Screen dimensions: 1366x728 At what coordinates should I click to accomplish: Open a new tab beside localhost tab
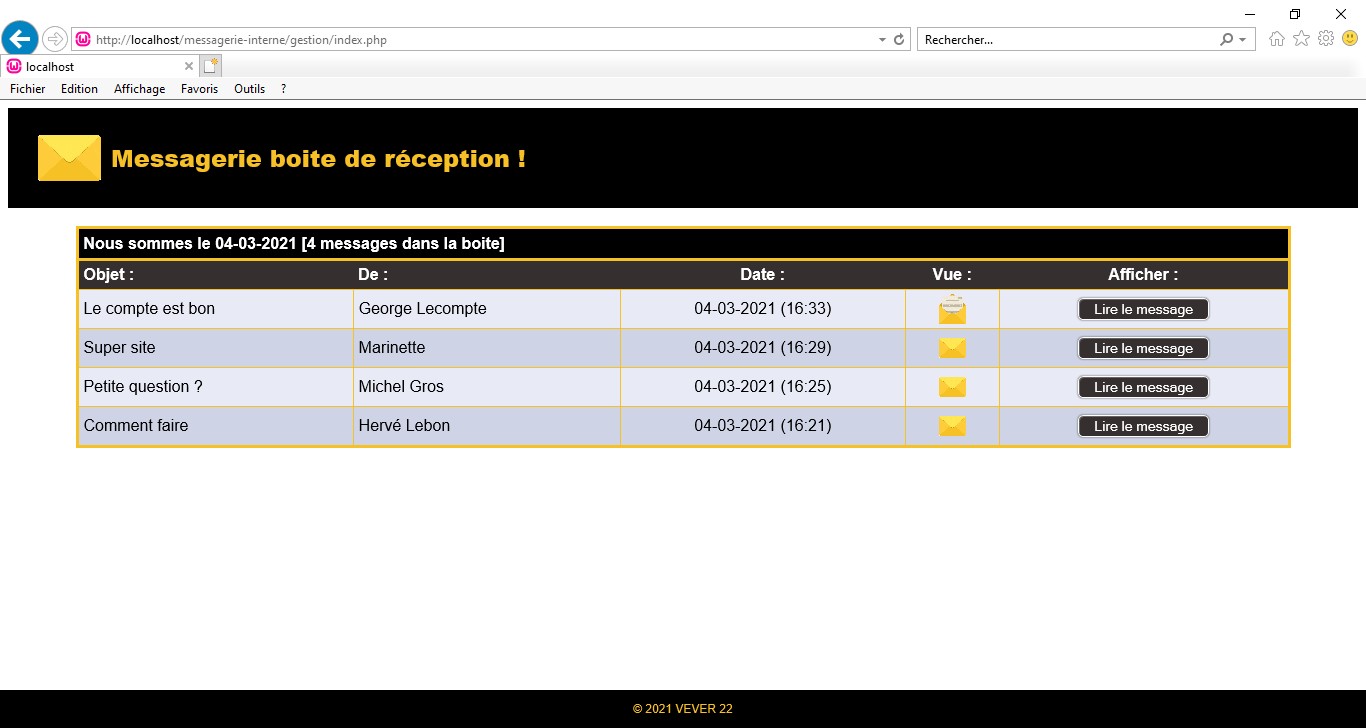pyautogui.click(x=211, y=66)
